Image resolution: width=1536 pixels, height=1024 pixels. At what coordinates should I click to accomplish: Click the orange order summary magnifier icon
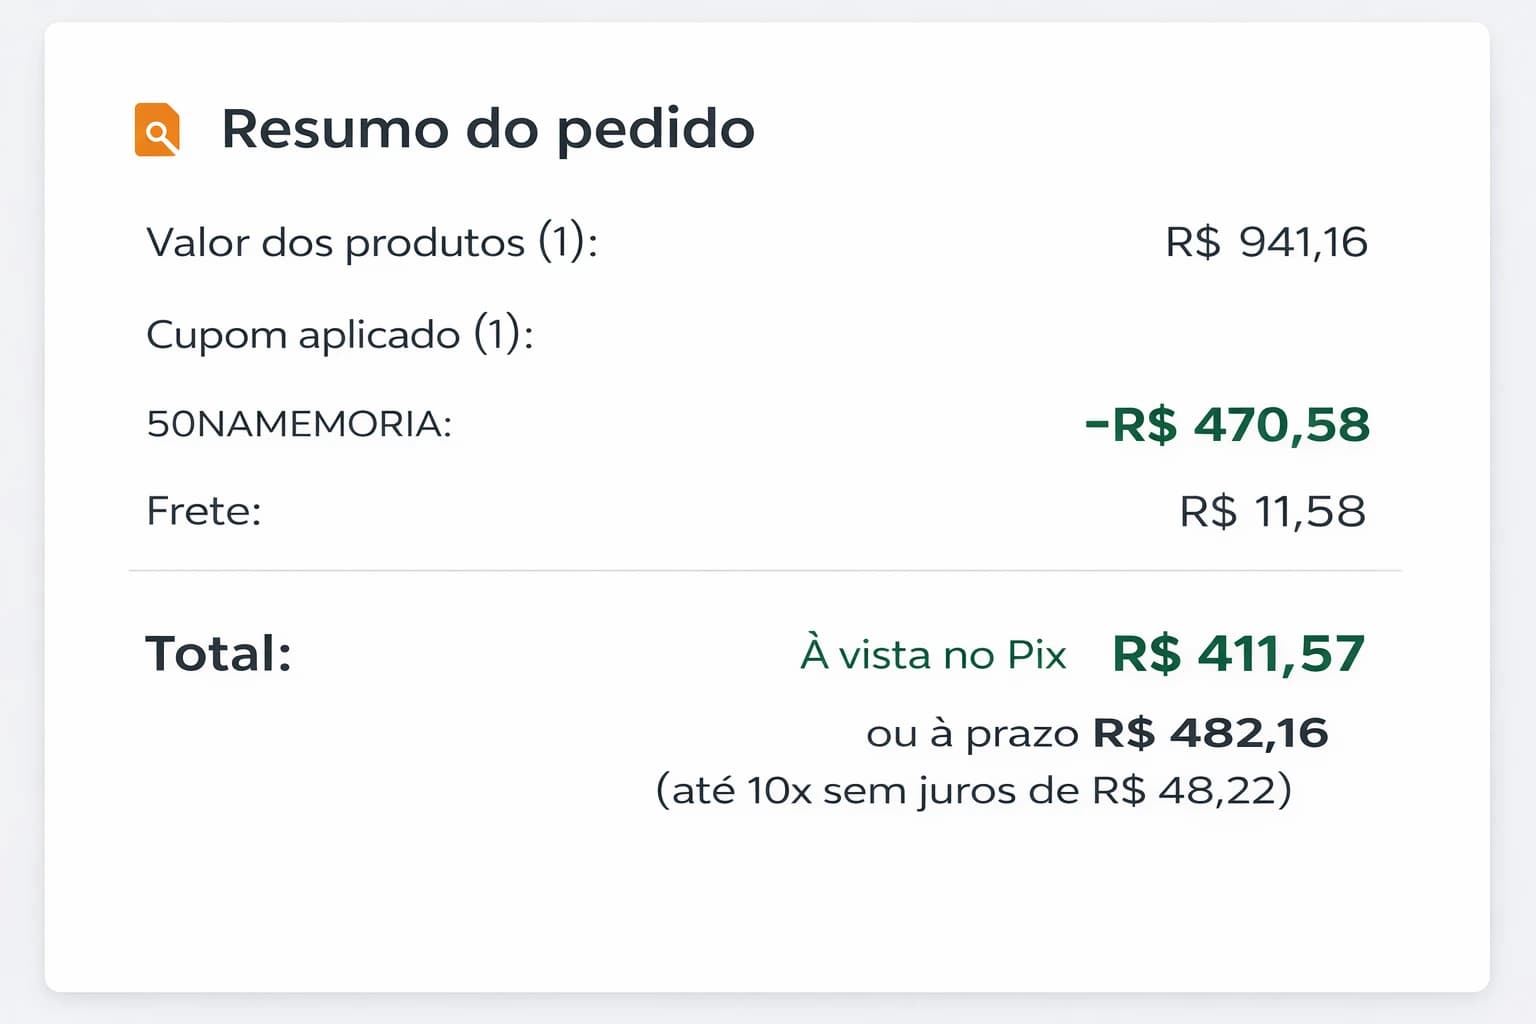pos(156,127)
